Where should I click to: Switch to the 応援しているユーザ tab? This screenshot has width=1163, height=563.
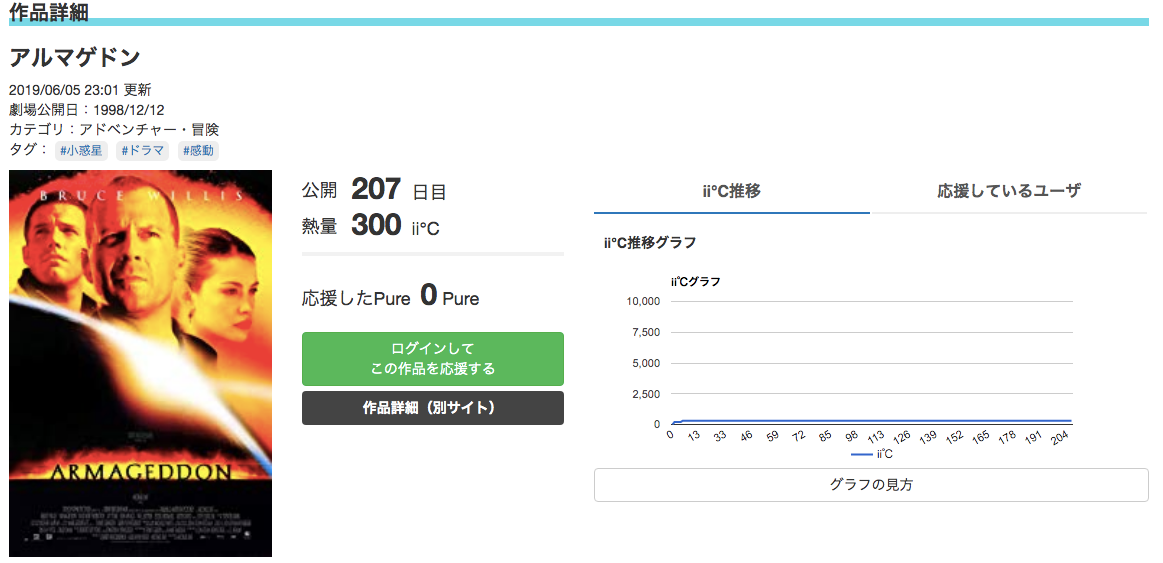coord(1009,191)
